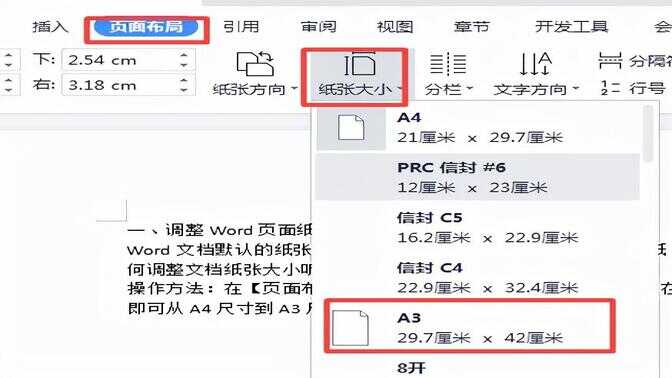The width and height of the screenshot is (672, 378).
Task: Select the 章节 tab
Action: click(471, 27)
